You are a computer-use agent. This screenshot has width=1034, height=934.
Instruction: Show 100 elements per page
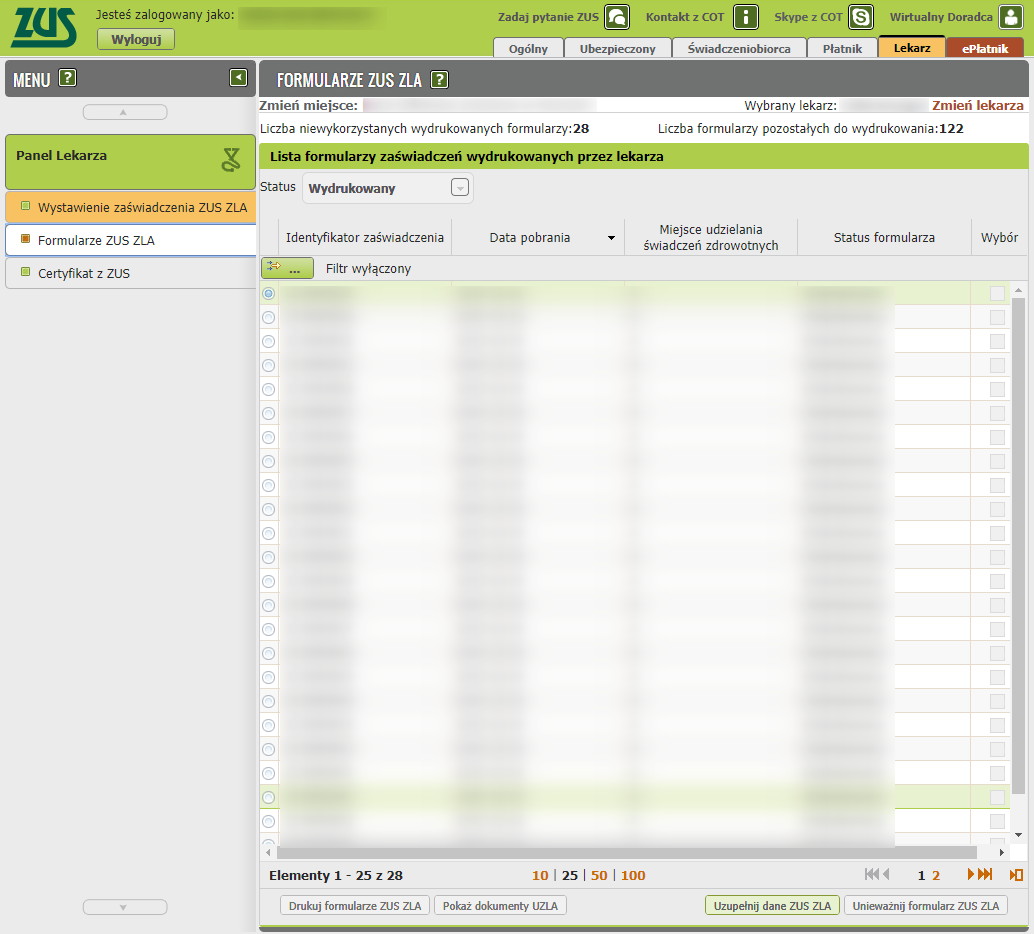[633, 875]
